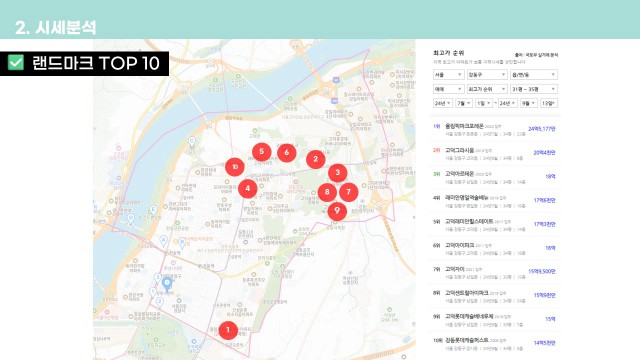Open the 서울 city dropdown

click(x=449, y=75)
